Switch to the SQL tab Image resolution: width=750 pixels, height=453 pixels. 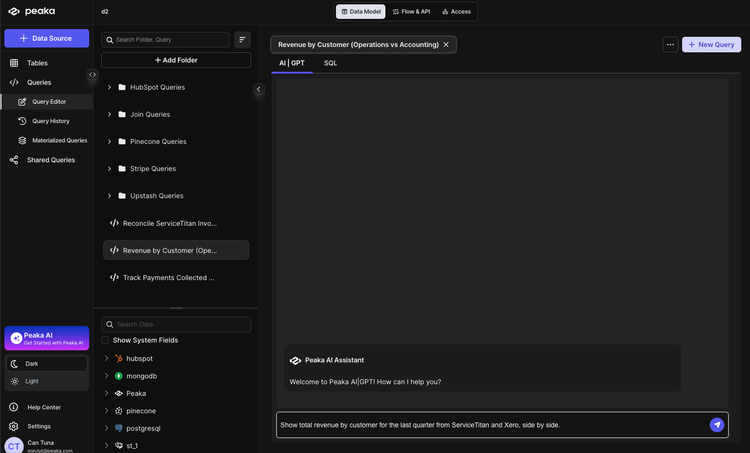[x=331, y=63]
